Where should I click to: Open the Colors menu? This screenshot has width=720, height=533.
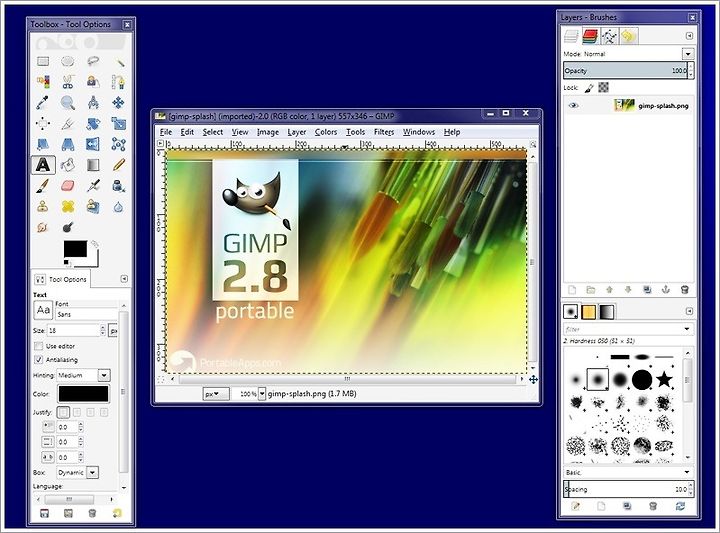coord(326,132)
